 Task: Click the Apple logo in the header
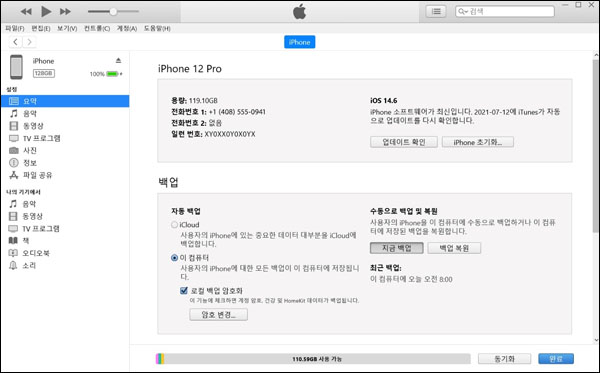300,11
